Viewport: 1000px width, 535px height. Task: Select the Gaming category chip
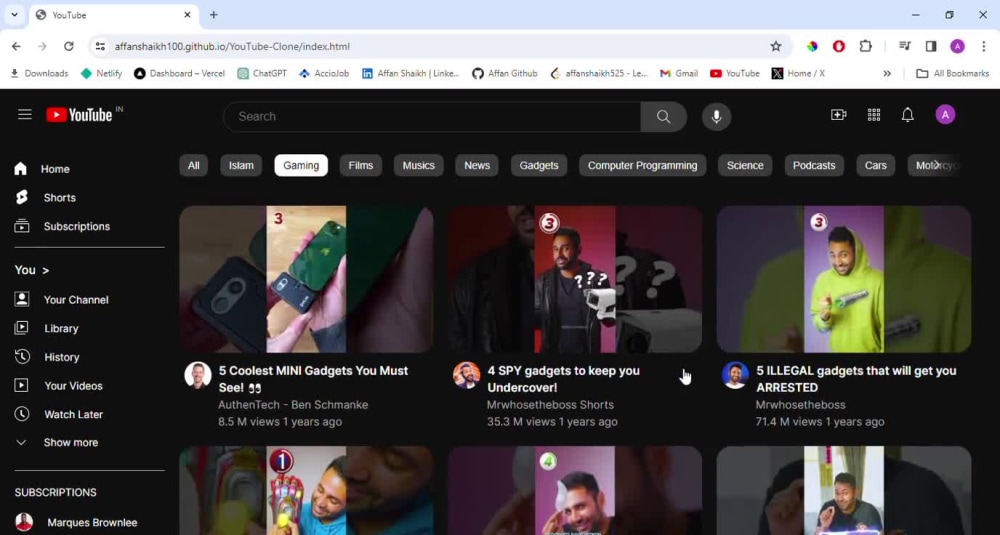[301, 165]
